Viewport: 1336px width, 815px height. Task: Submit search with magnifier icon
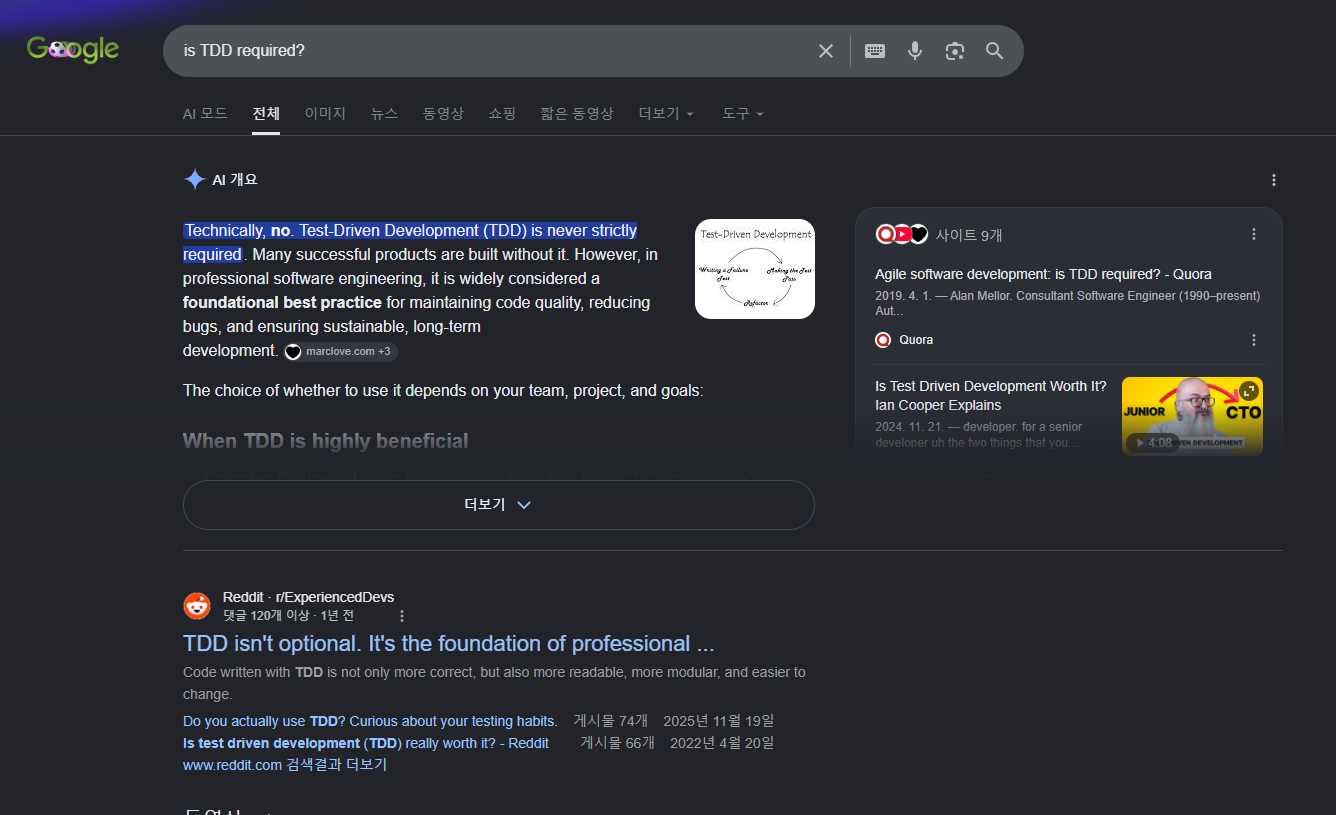994,51
